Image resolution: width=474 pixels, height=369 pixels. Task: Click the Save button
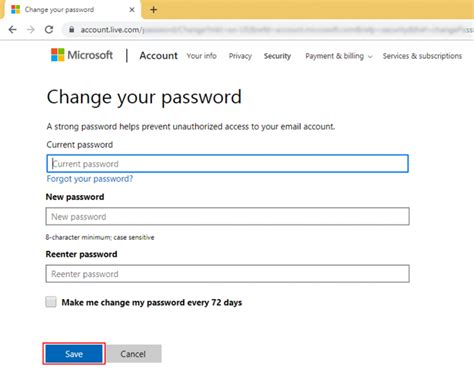click(x=74, y=354)
